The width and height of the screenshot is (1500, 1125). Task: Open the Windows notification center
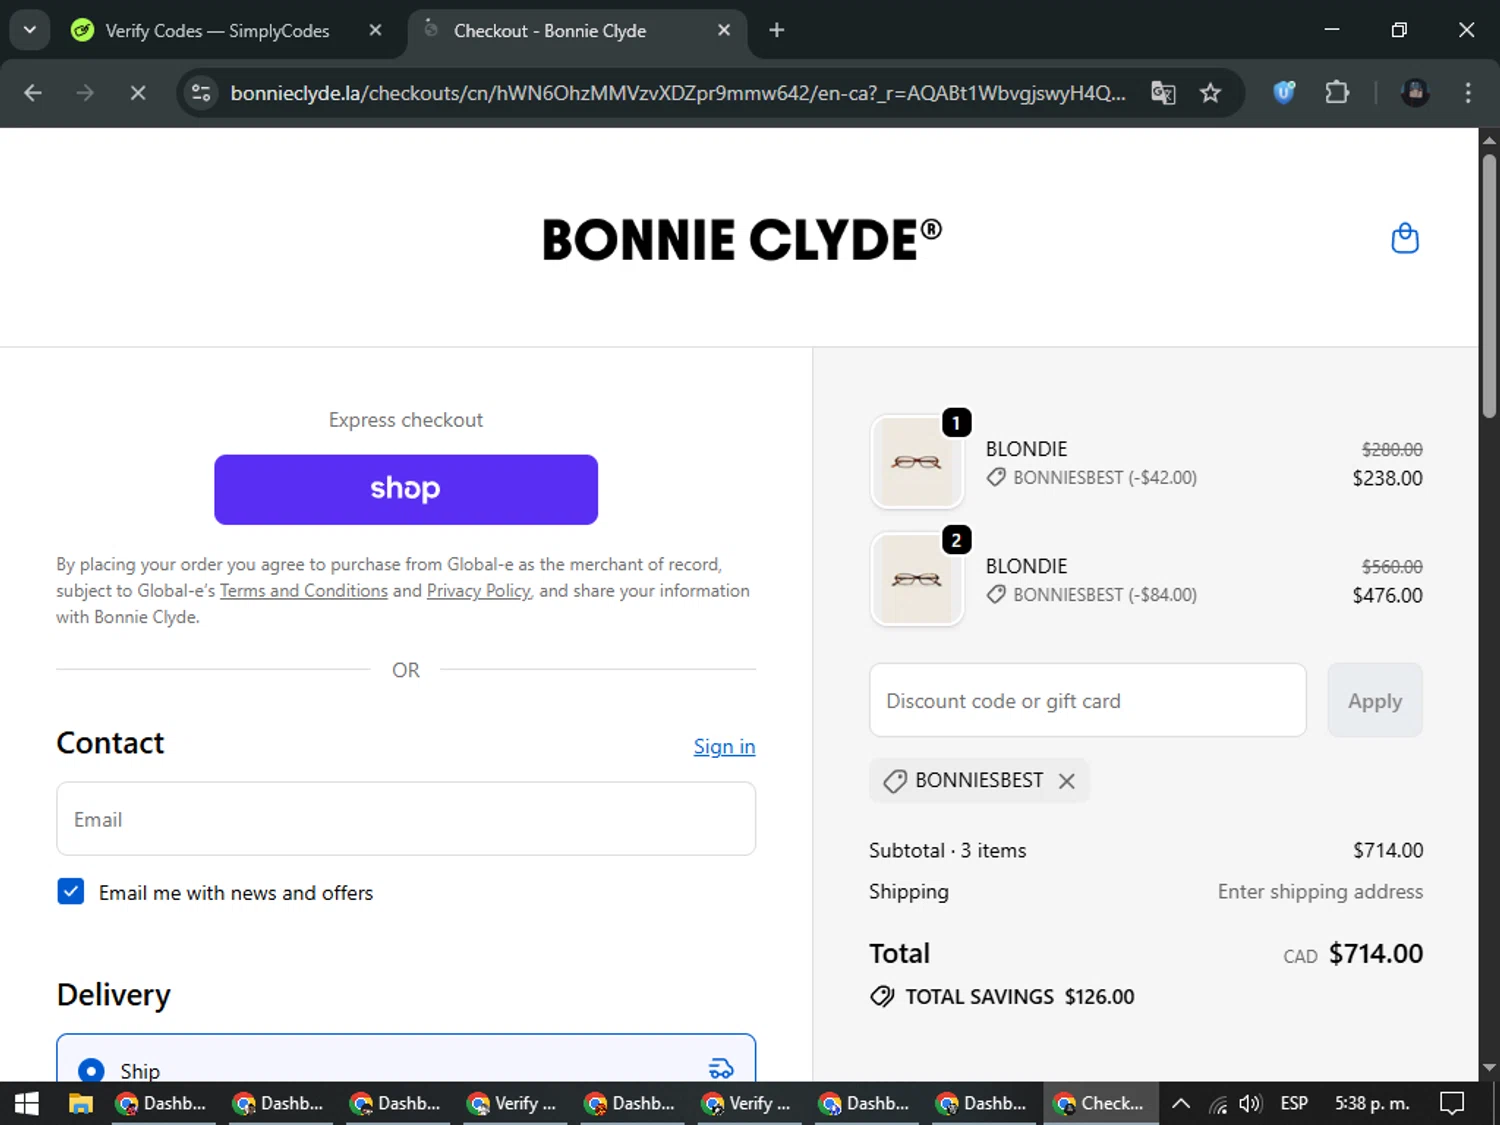1452,1103
